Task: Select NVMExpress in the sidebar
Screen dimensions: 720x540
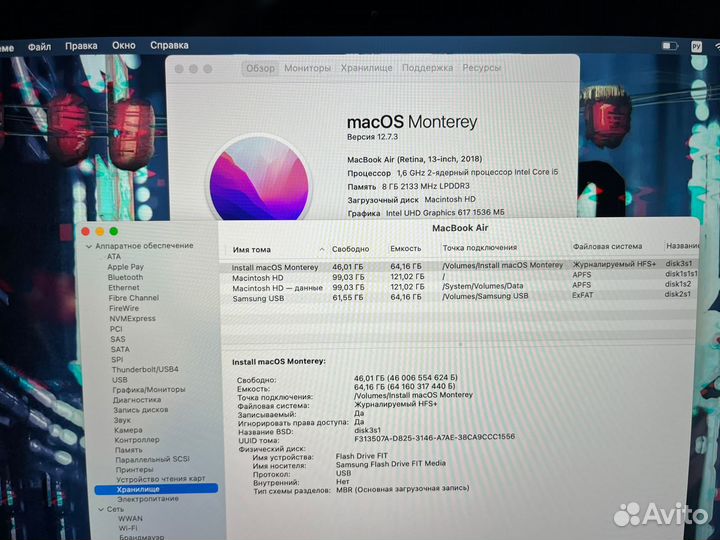Action: pos(132,318)
